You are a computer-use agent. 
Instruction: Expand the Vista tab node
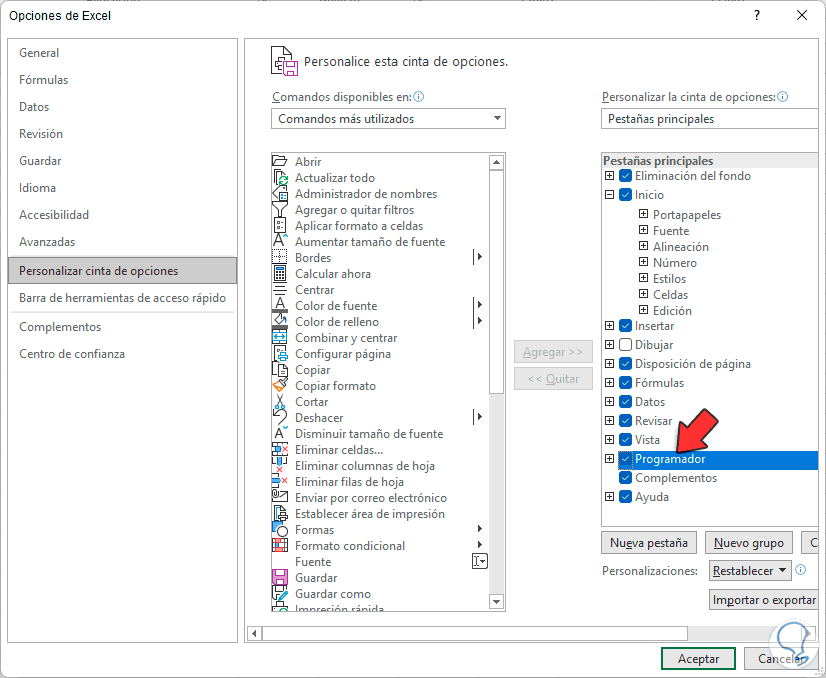tap(609, 440)
